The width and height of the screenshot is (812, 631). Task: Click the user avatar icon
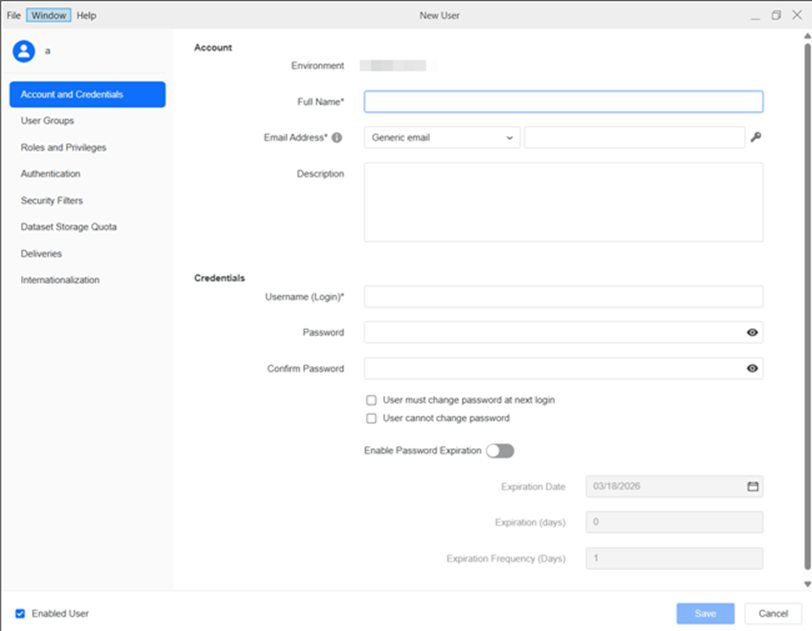coord(23,51)
